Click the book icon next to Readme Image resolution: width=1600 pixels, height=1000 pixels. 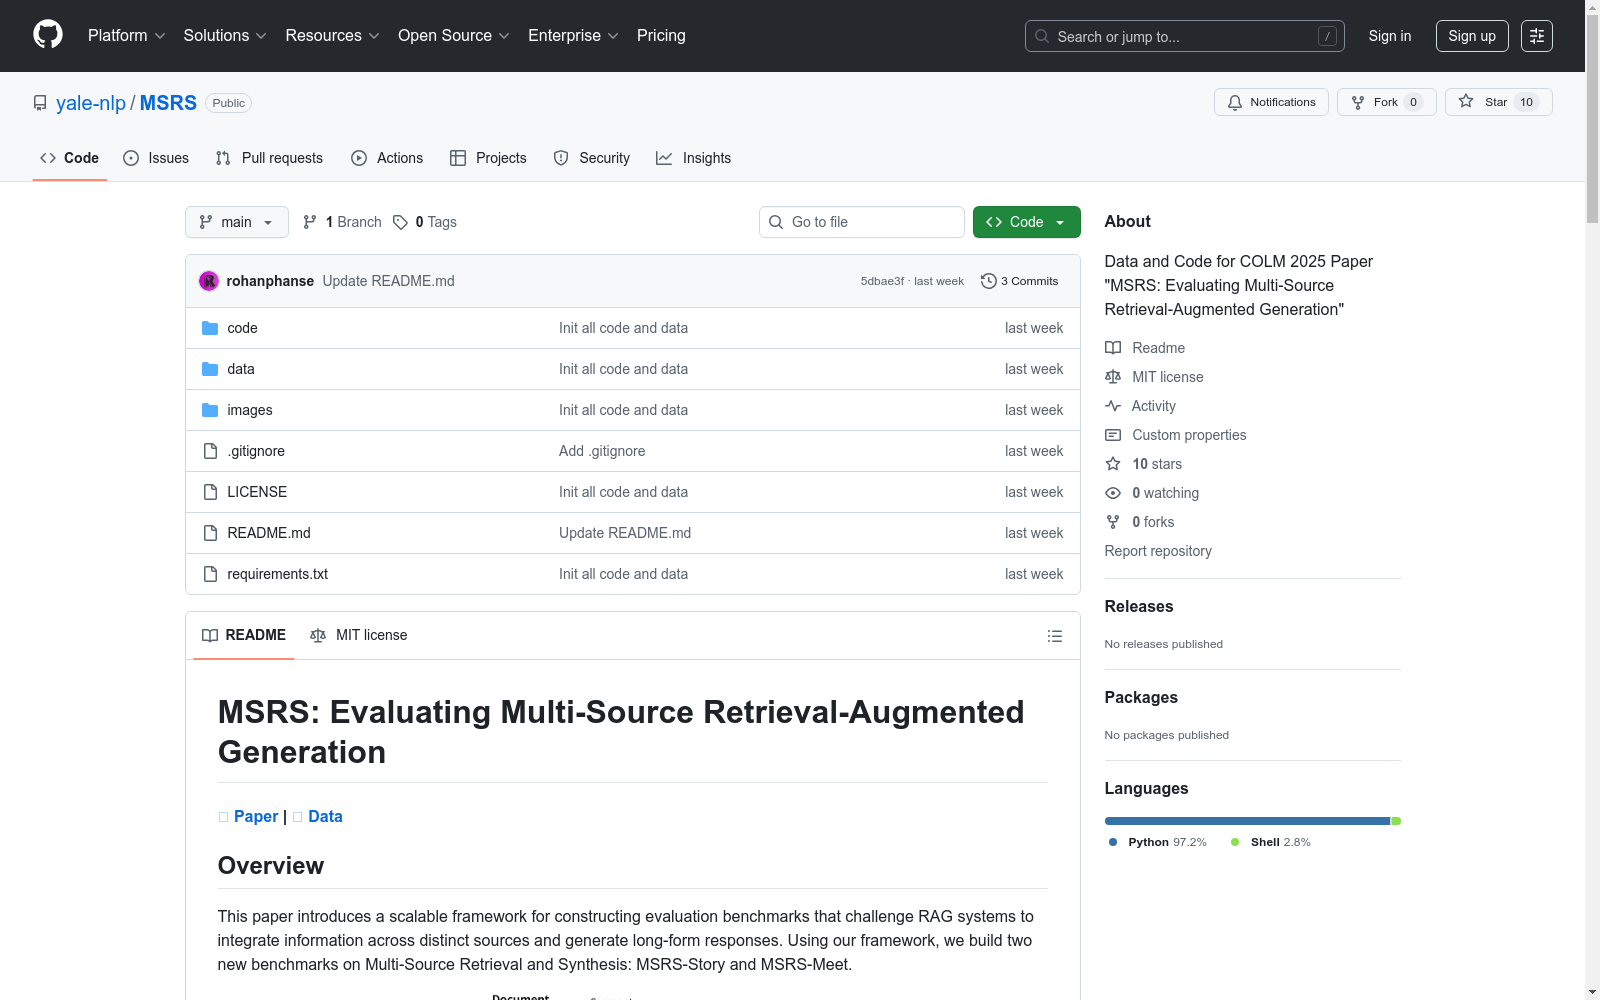tap(1113, 348)
